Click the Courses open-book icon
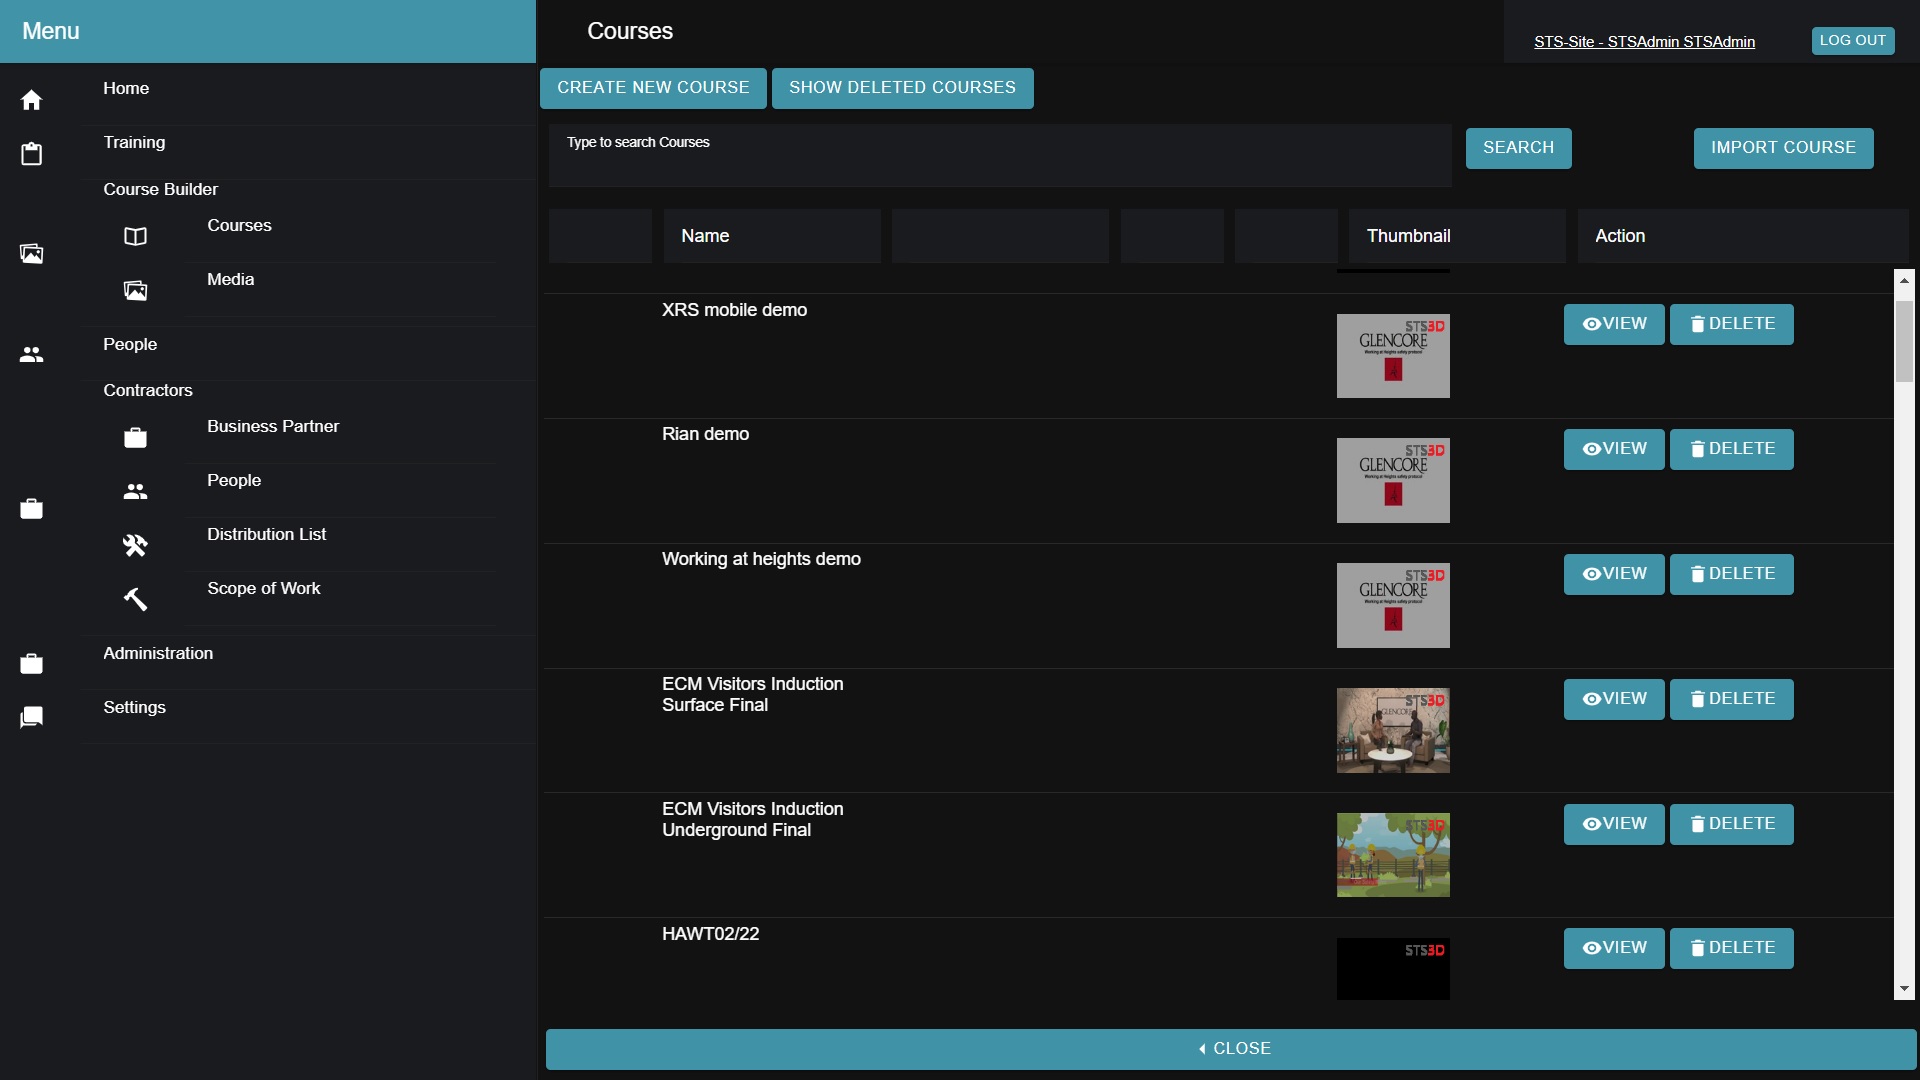Image resolution: width=1920 pixels, height=1080 pixels. tap(135, 237)
